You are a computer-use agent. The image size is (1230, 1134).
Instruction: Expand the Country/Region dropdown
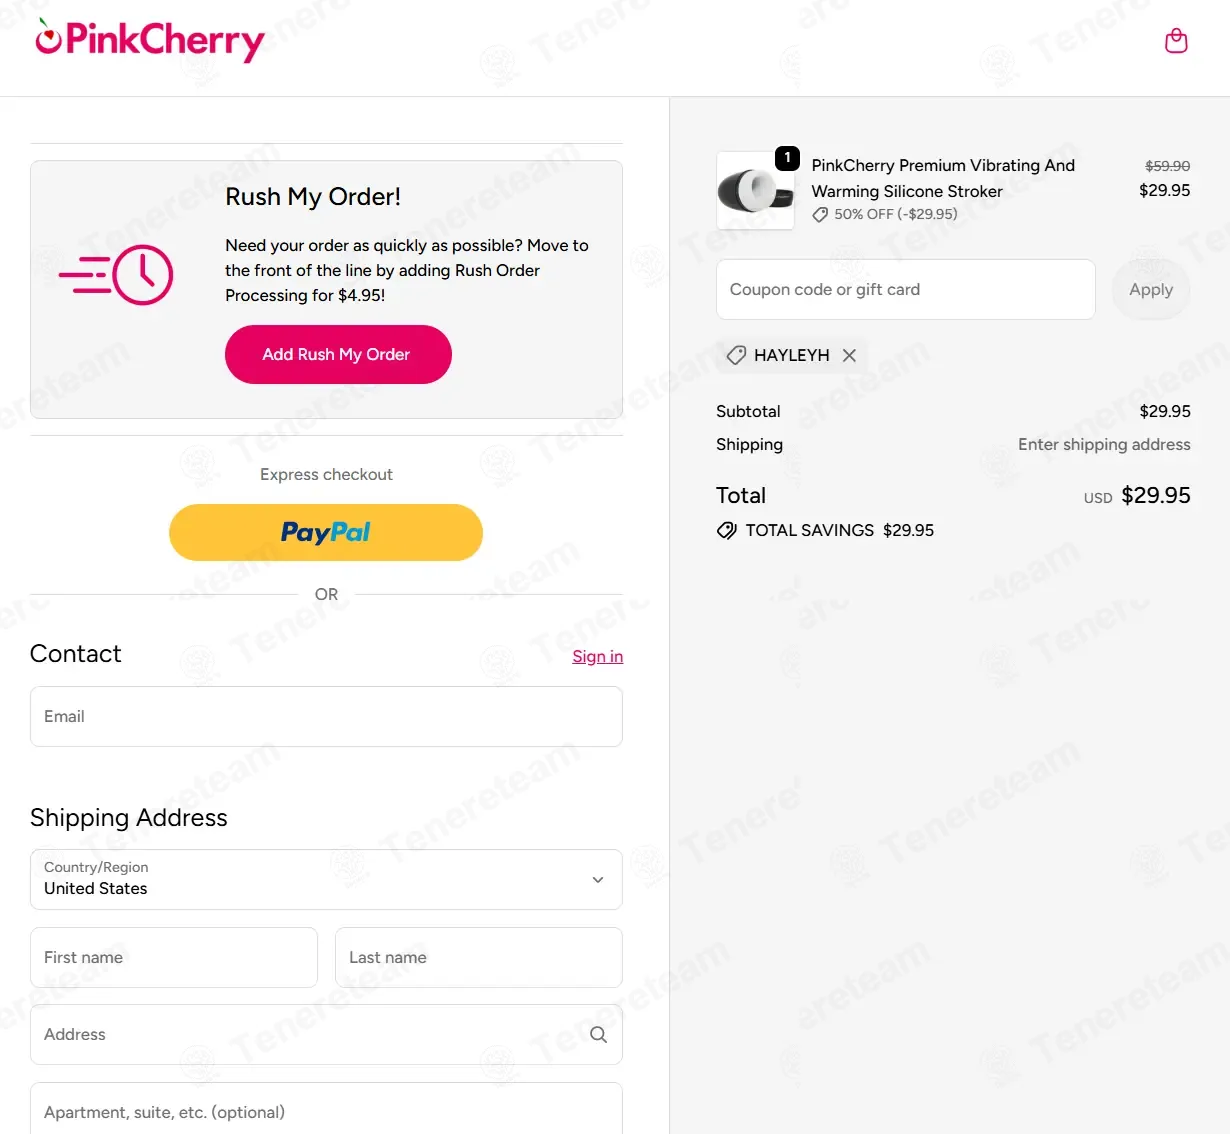pyautogui.click(x=326, y=880)
